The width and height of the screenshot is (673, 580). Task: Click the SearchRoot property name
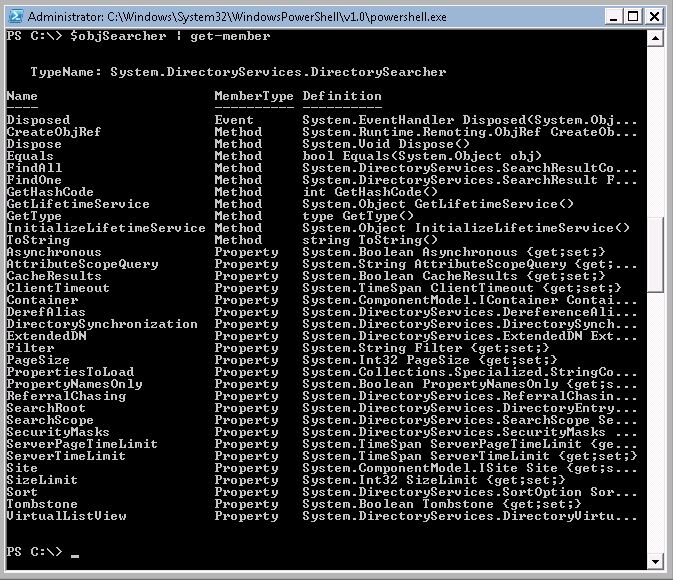45,408
